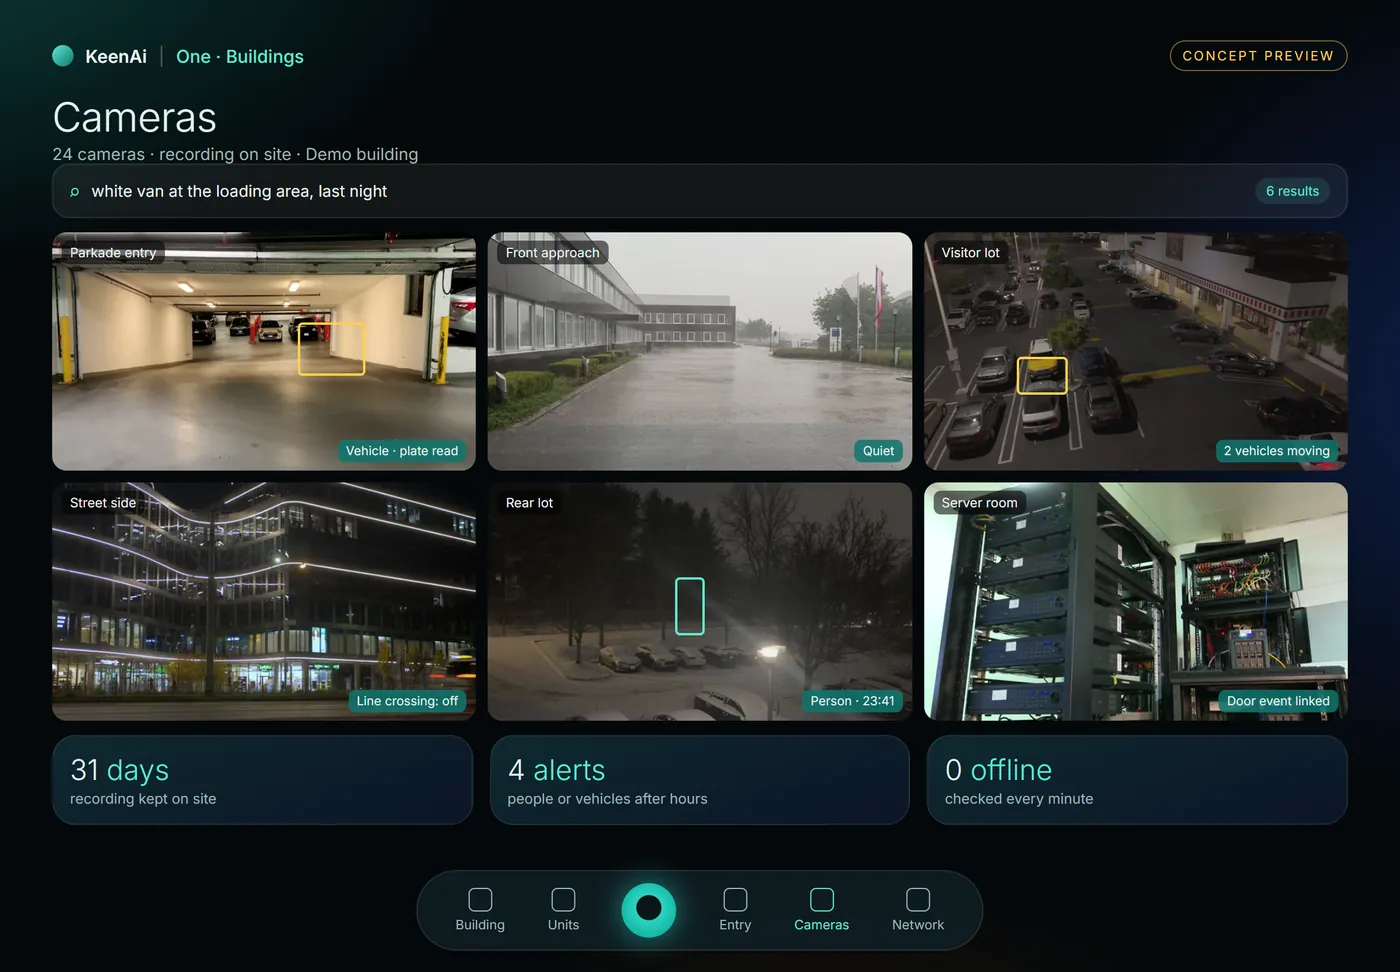1400x972 pixels.
Task: Open the One · Buildings link
Action: (240, 57)
